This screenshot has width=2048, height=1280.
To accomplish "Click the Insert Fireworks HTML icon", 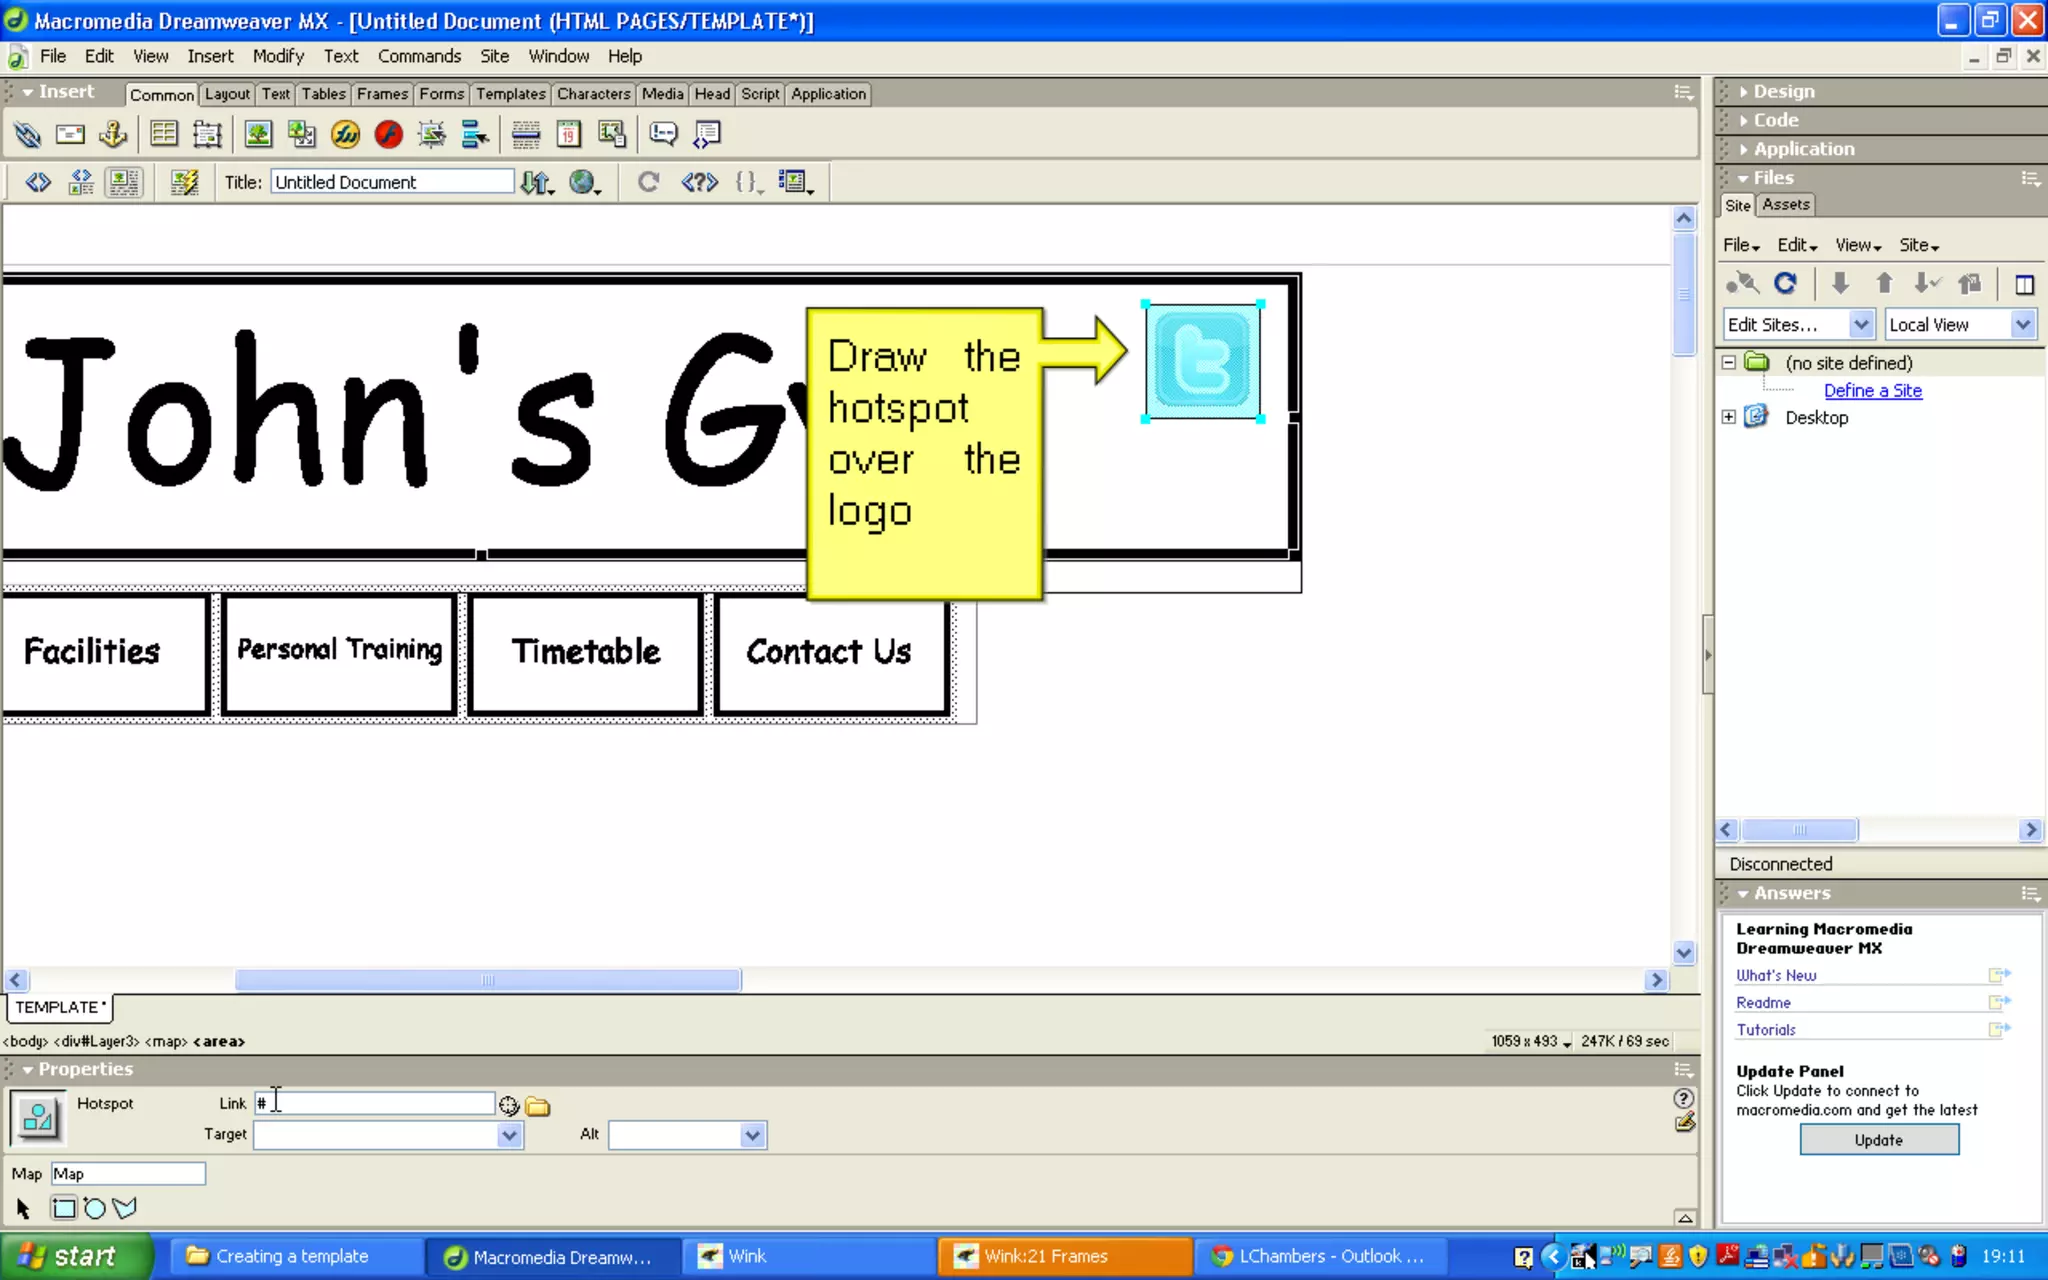I will (345, 134).
